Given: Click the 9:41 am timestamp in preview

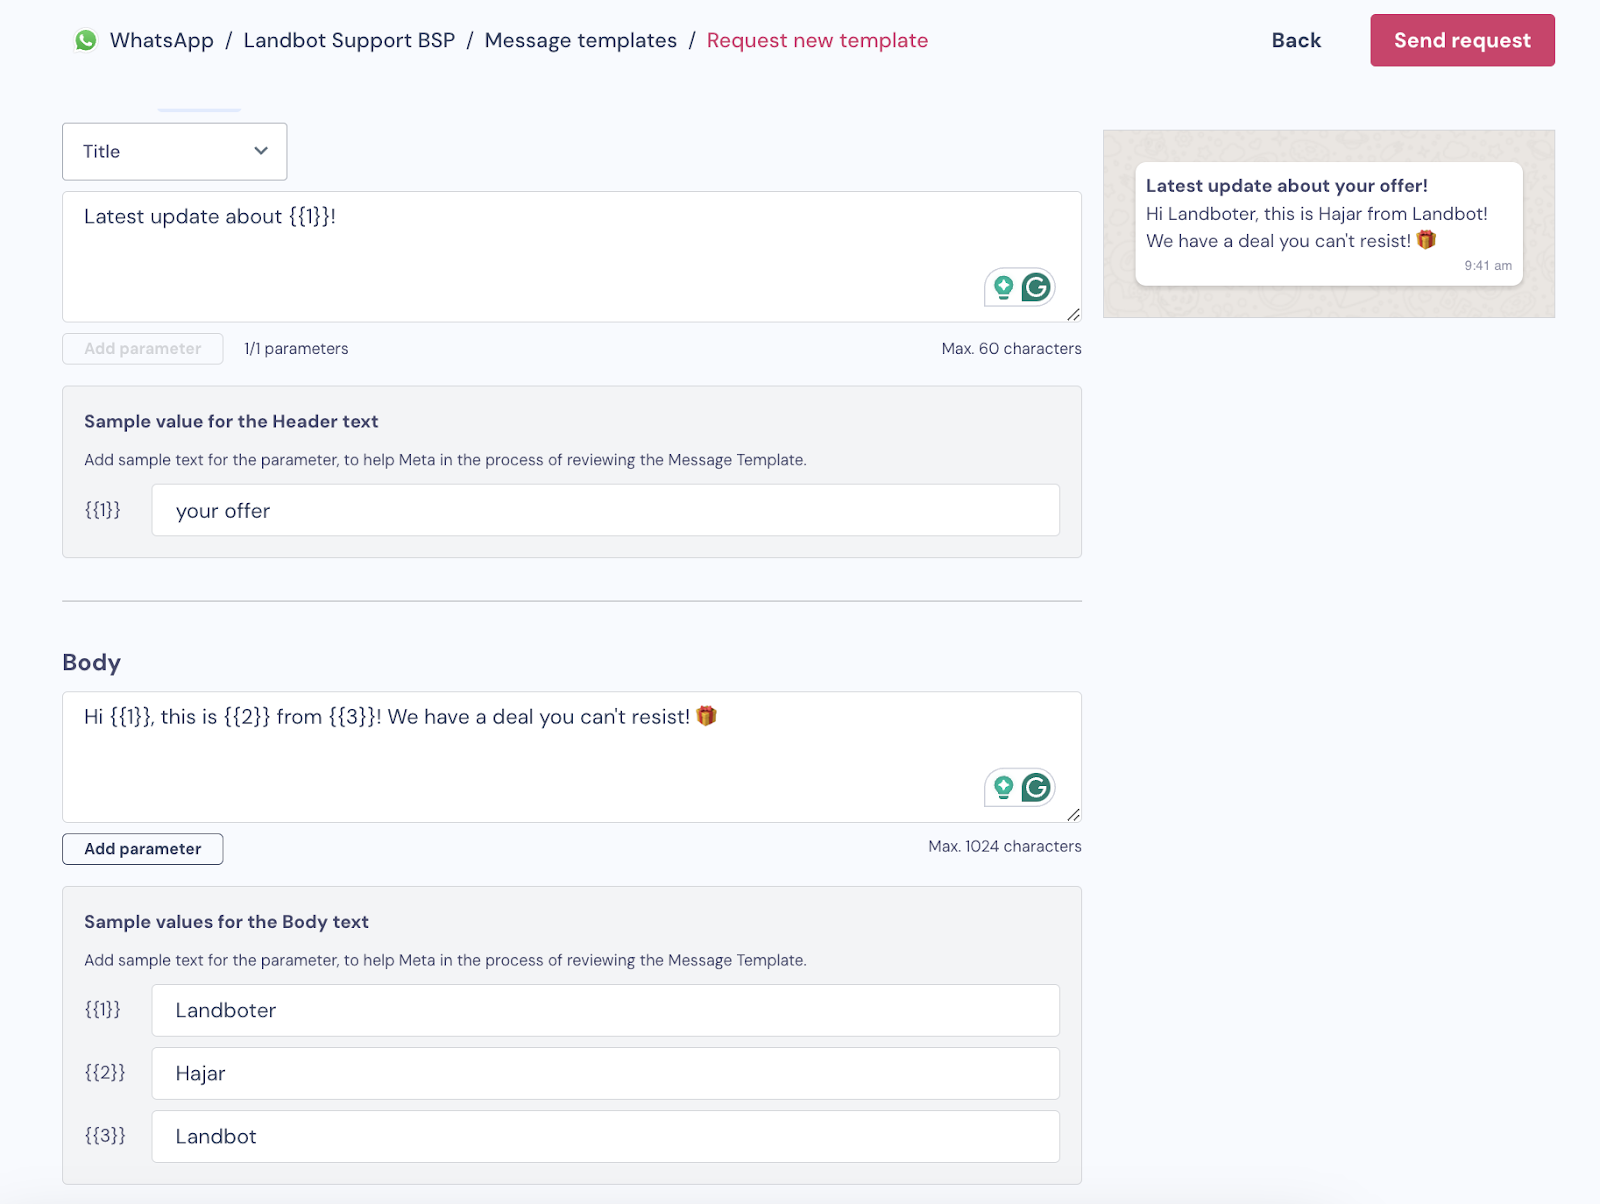Looking at the screenshot, I should point(1488,265).
